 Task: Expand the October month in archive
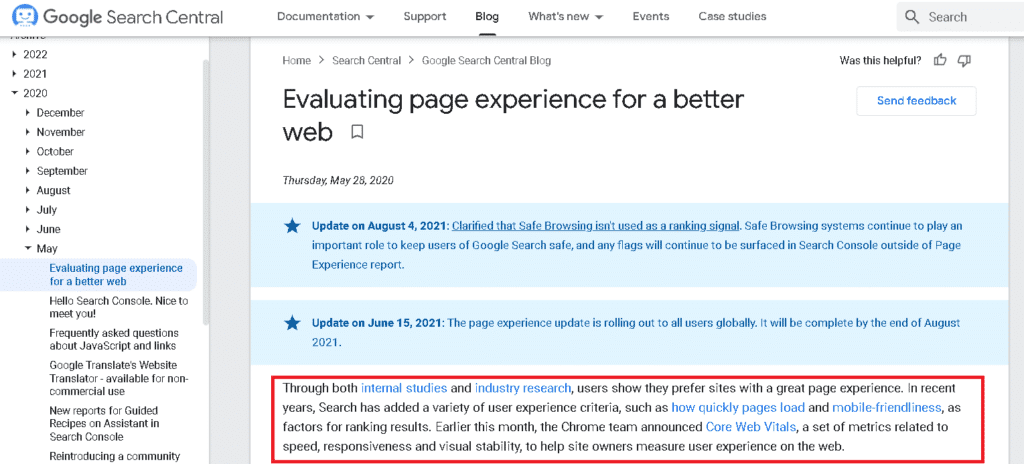click(28, 152)
